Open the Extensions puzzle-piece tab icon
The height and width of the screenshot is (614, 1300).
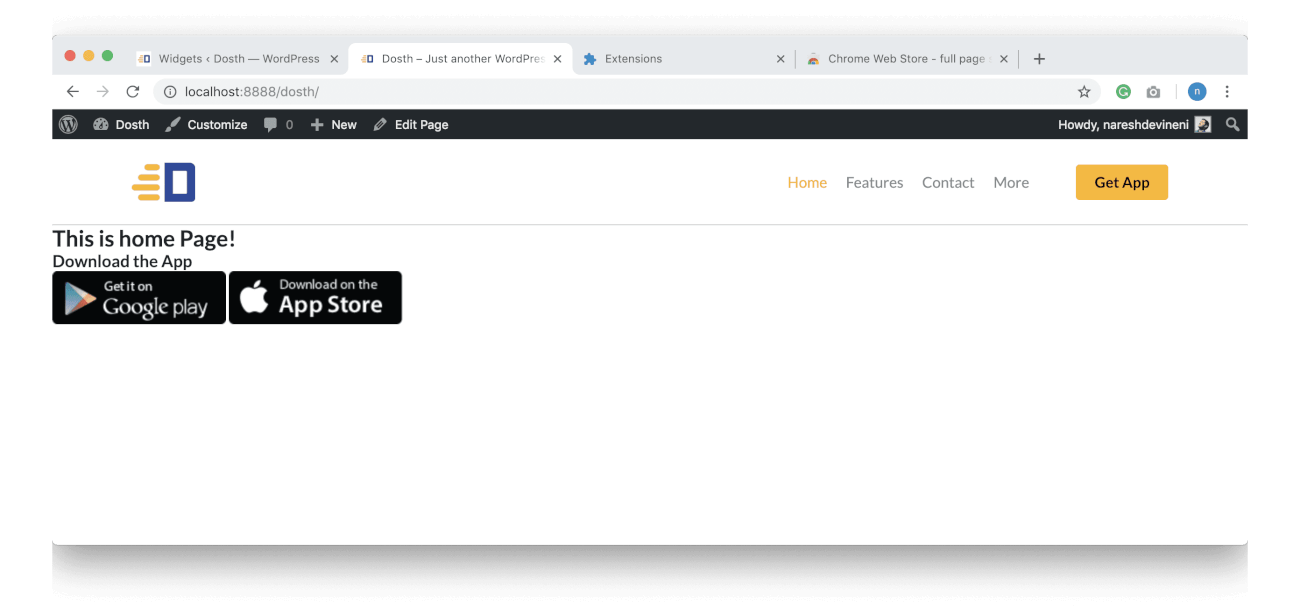[592, 58]
